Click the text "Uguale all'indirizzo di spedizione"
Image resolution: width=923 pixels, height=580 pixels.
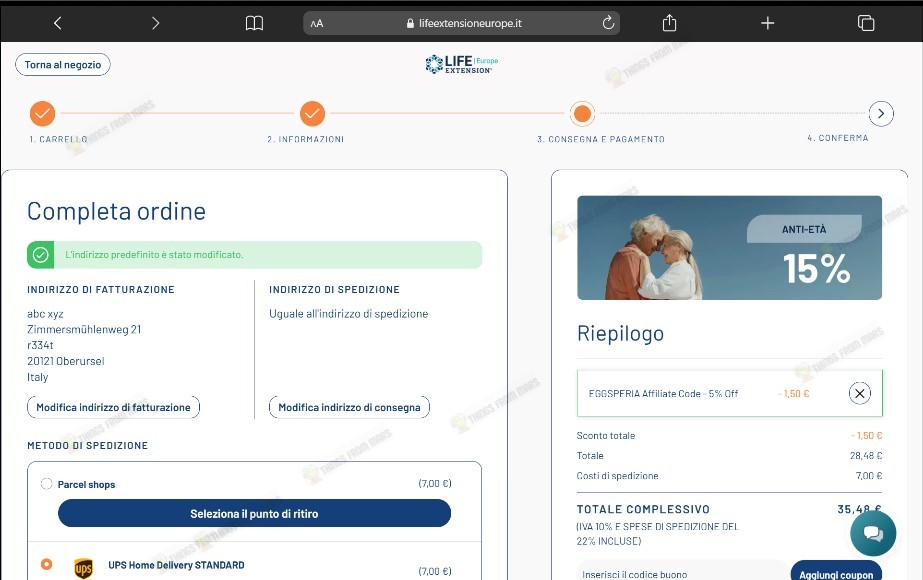(348, 314)
